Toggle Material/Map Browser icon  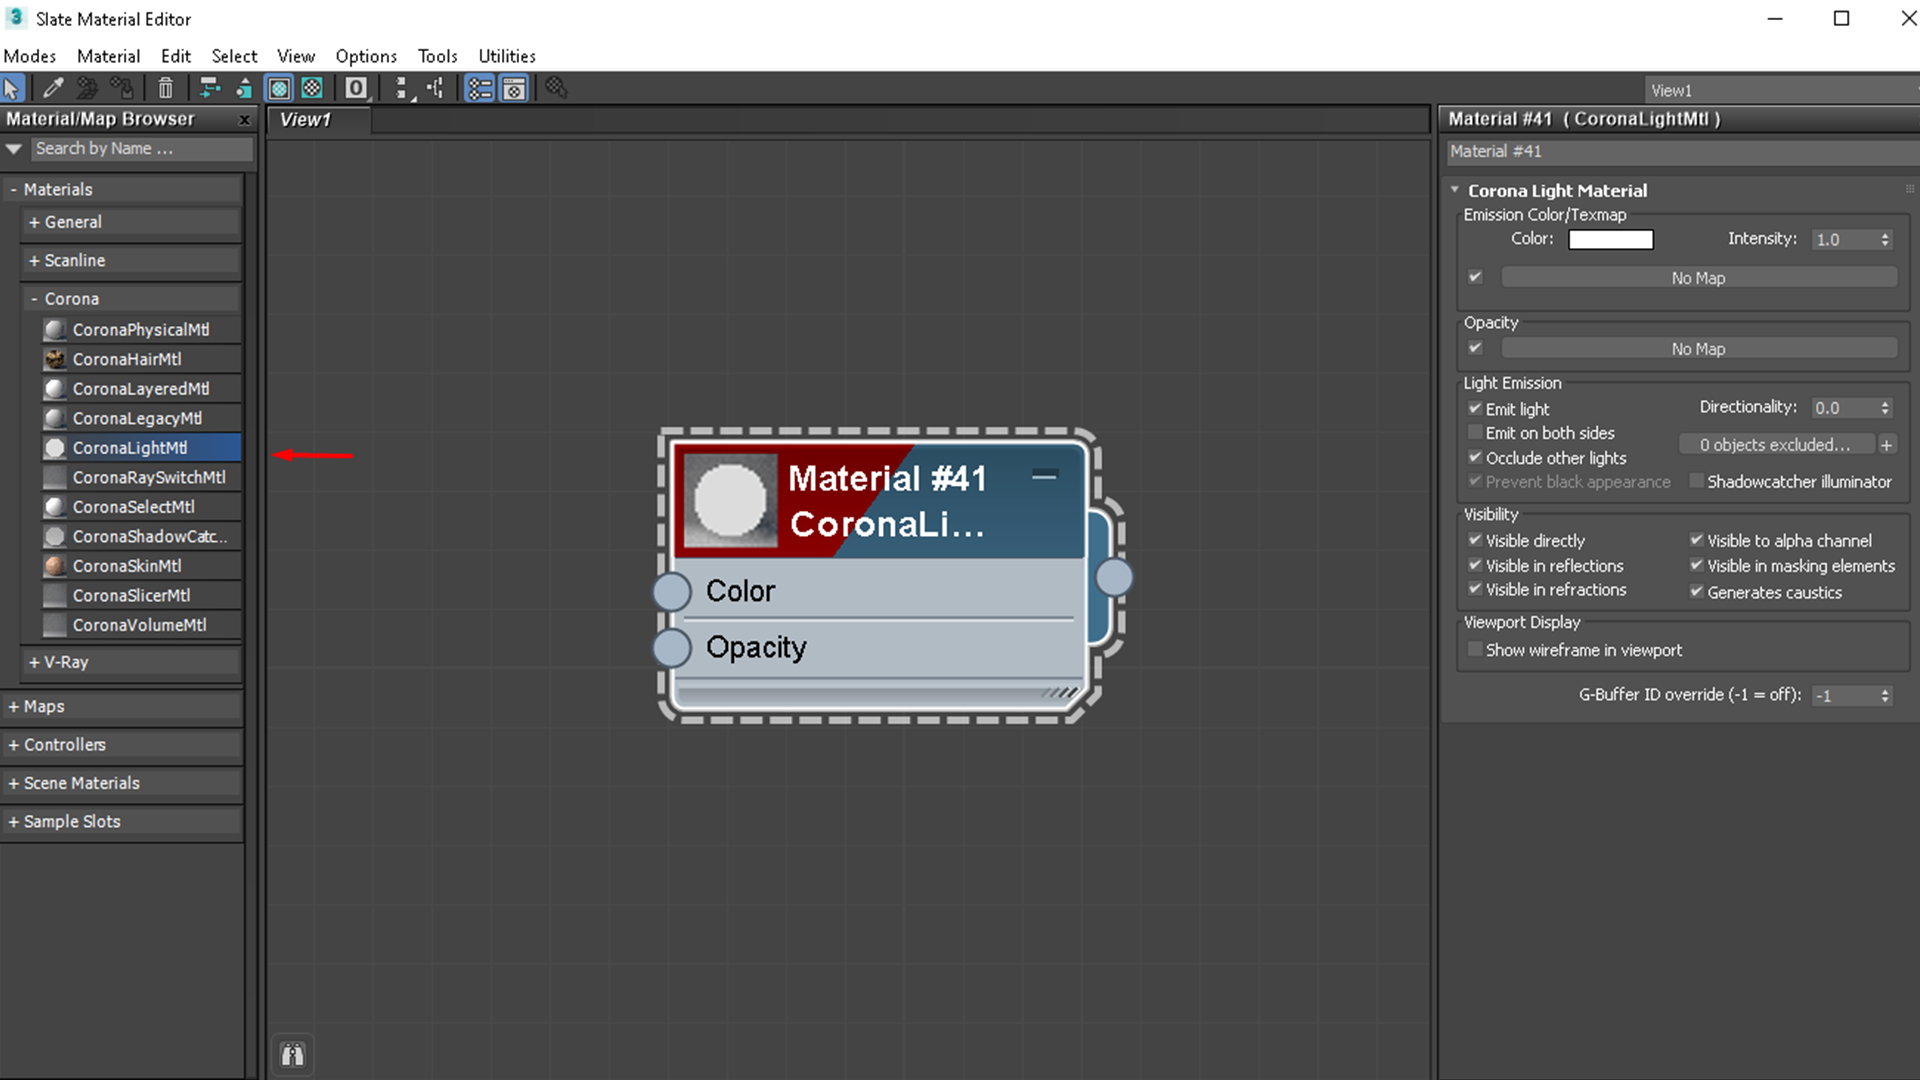coord(480,88)
